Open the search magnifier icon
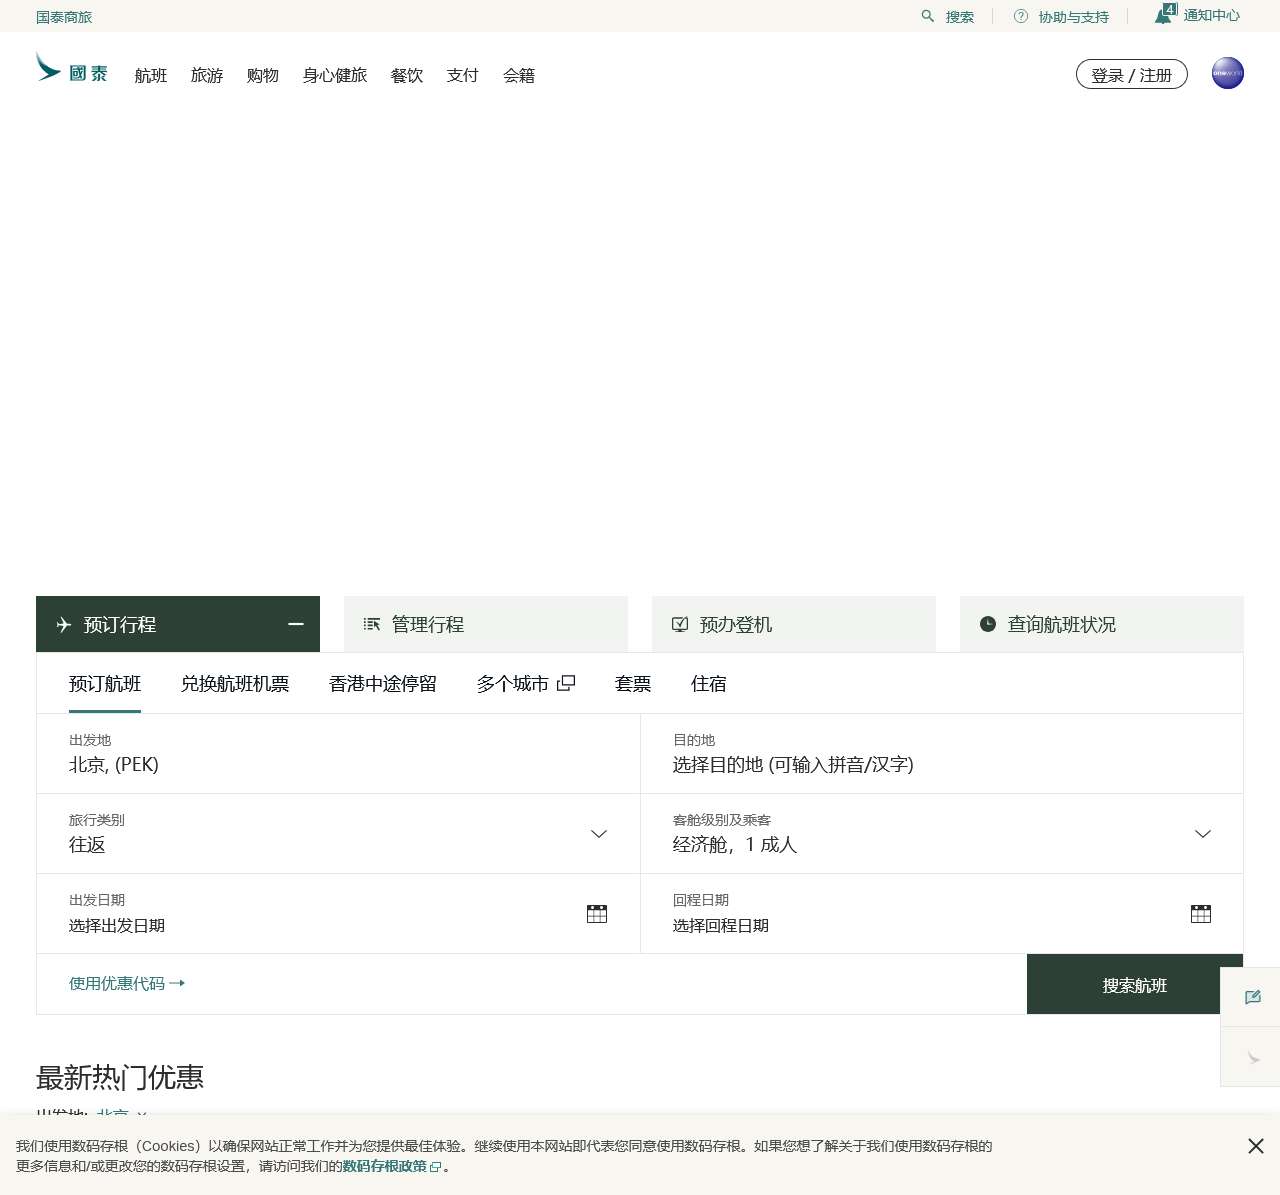This screenshot has height=1195, width=1280. 928,16
